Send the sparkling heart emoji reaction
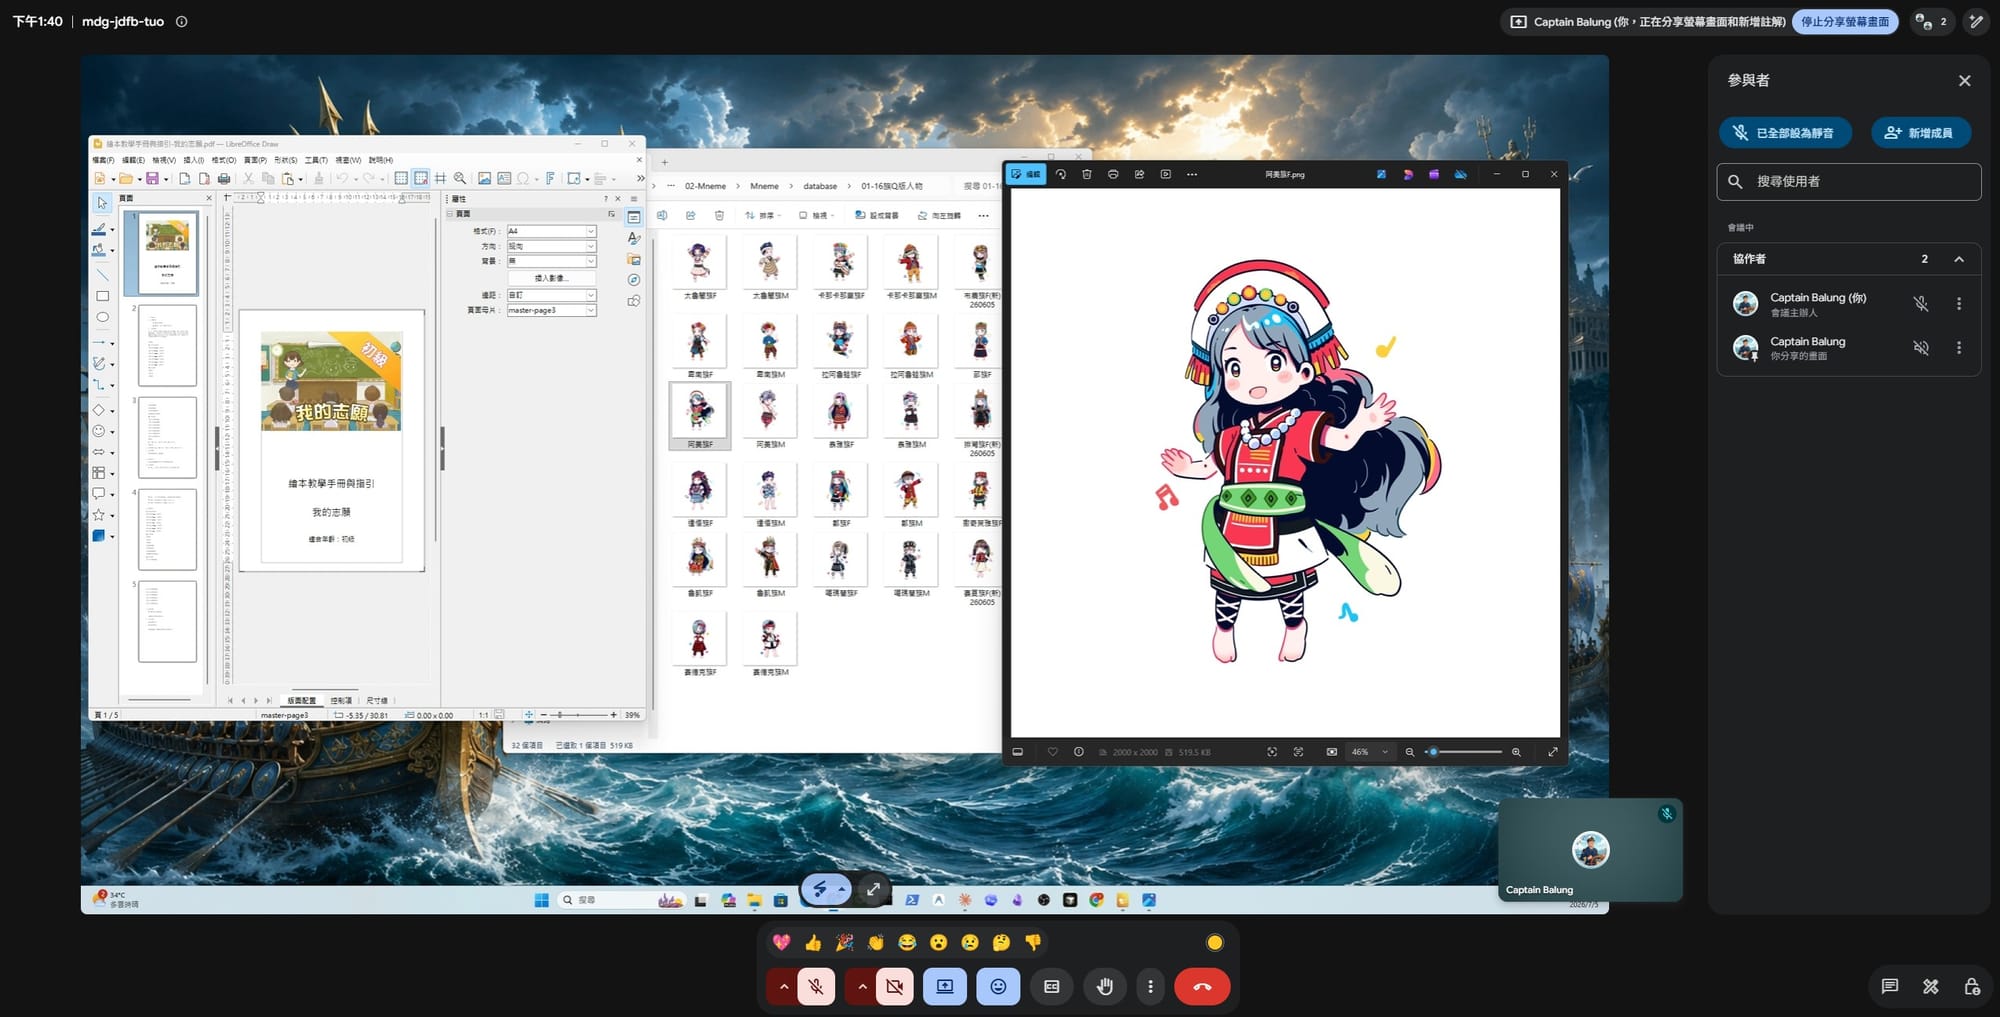The width and height of the screenshot is (2000, 1017). (x=782, y=942)
